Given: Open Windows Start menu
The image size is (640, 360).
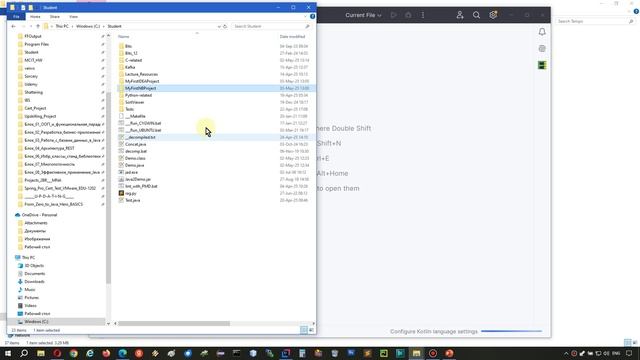Looking at the screenshot, I should (x=8, y=353).
